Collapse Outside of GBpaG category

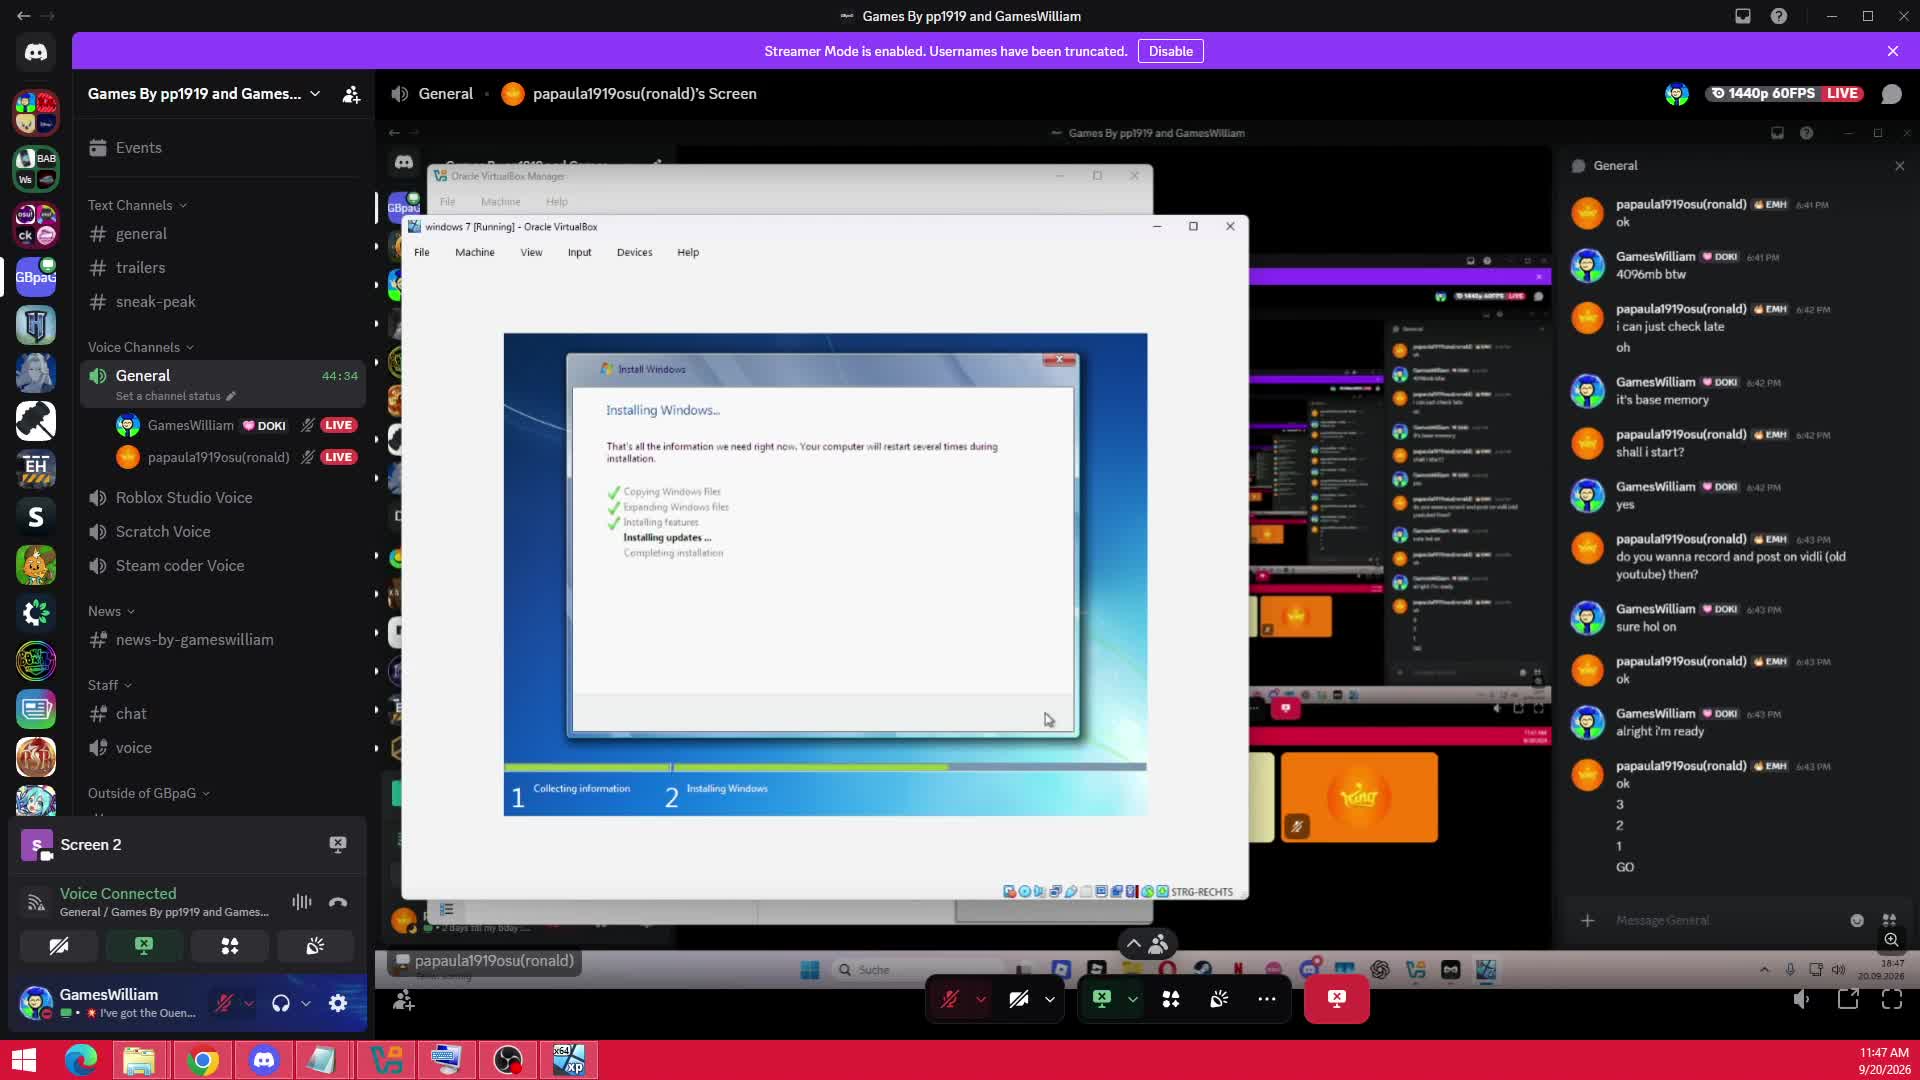(x=149, y=793)
